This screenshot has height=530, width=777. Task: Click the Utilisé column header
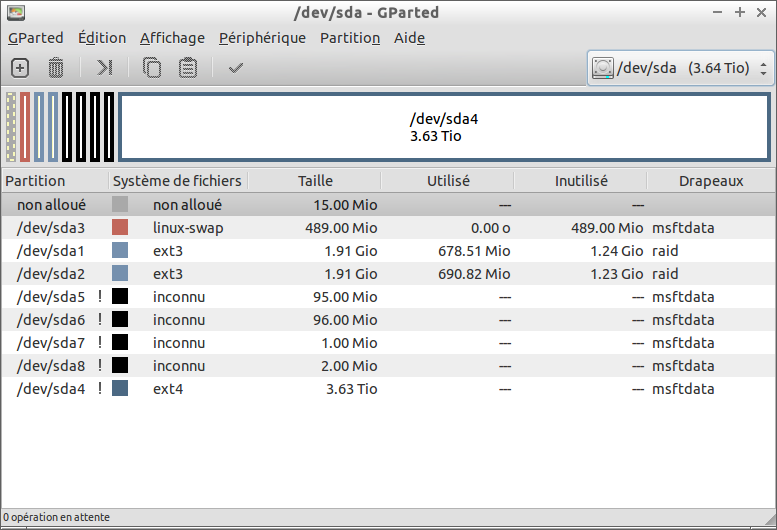(x=448, y=181)
